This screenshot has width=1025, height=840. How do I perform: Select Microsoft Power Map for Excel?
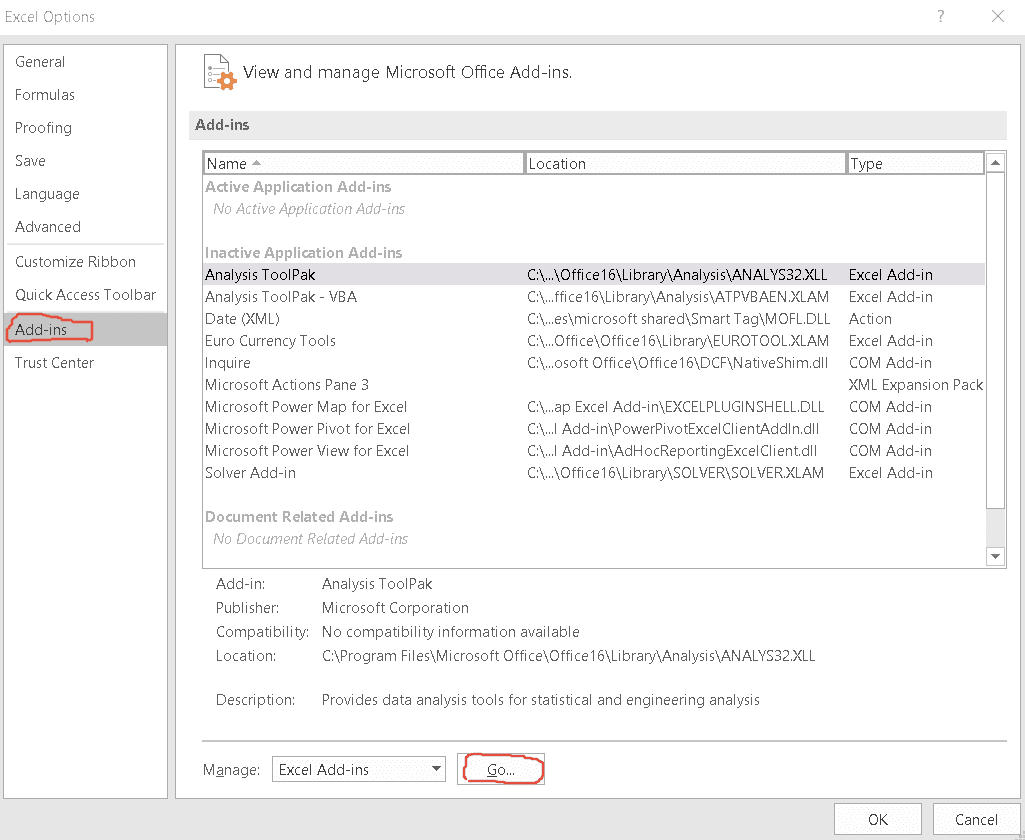pos(594,407)
